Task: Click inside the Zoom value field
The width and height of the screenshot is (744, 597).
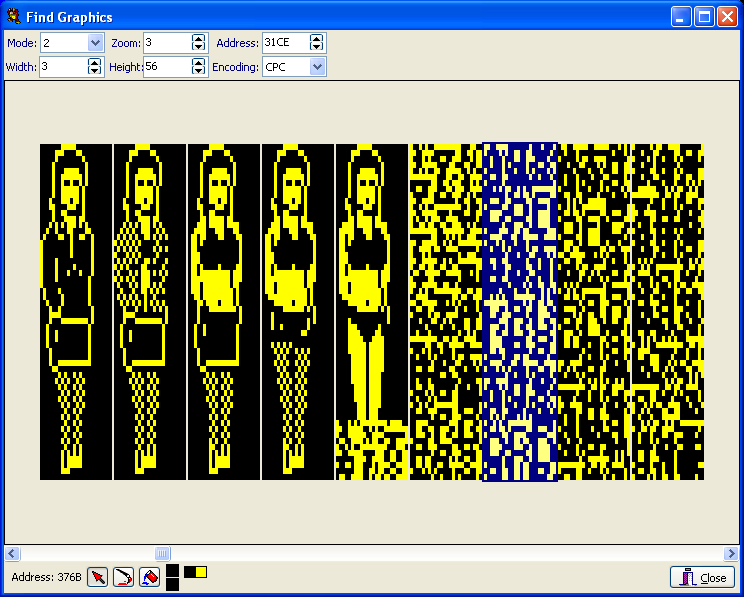Action: tap(165, 43)
